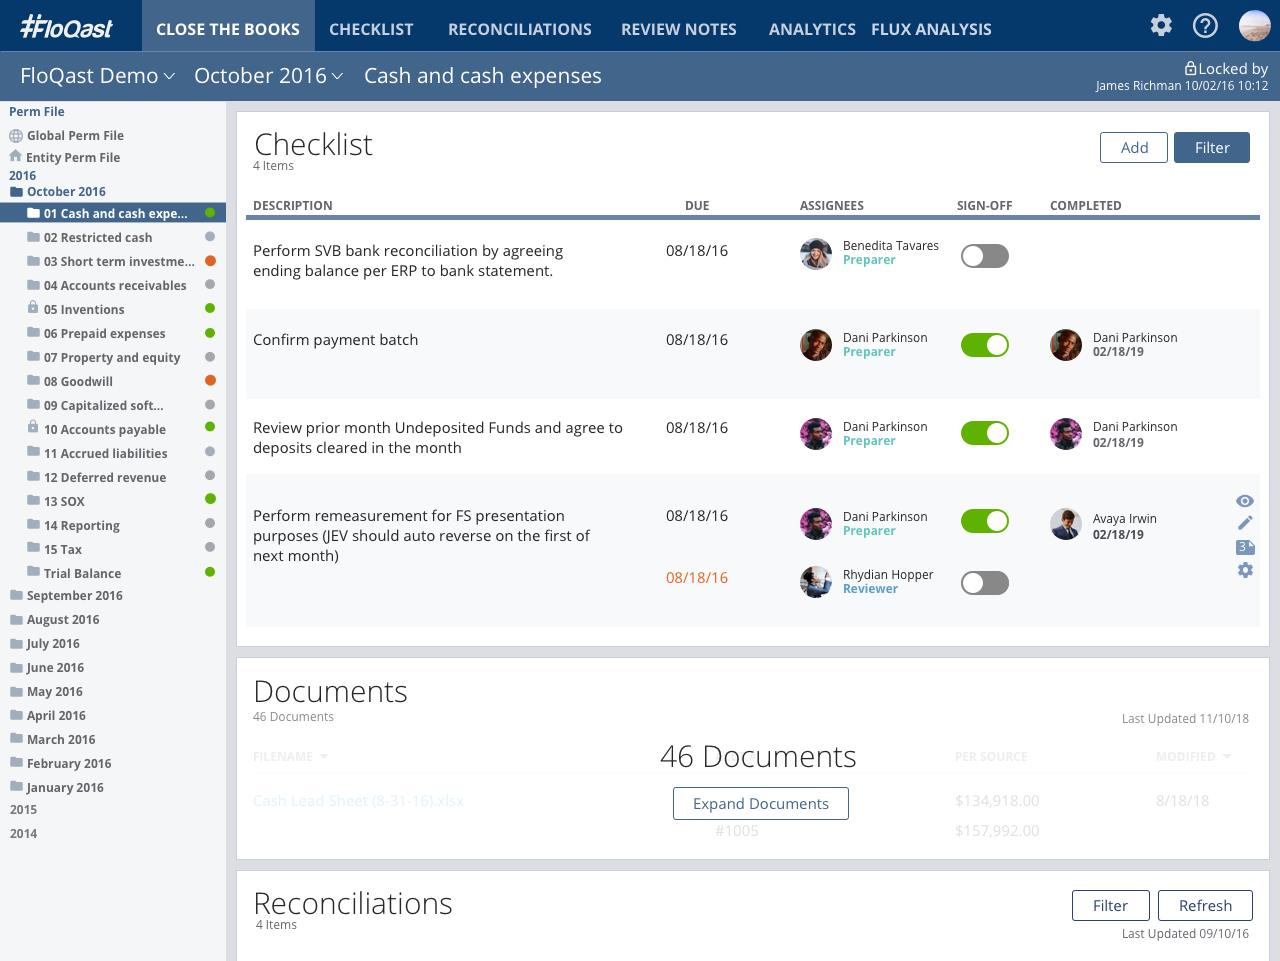The image size is (1280, 961).
Task: Toggle sign-off for Confirm payment batch
Action: (x=985, y=345)
